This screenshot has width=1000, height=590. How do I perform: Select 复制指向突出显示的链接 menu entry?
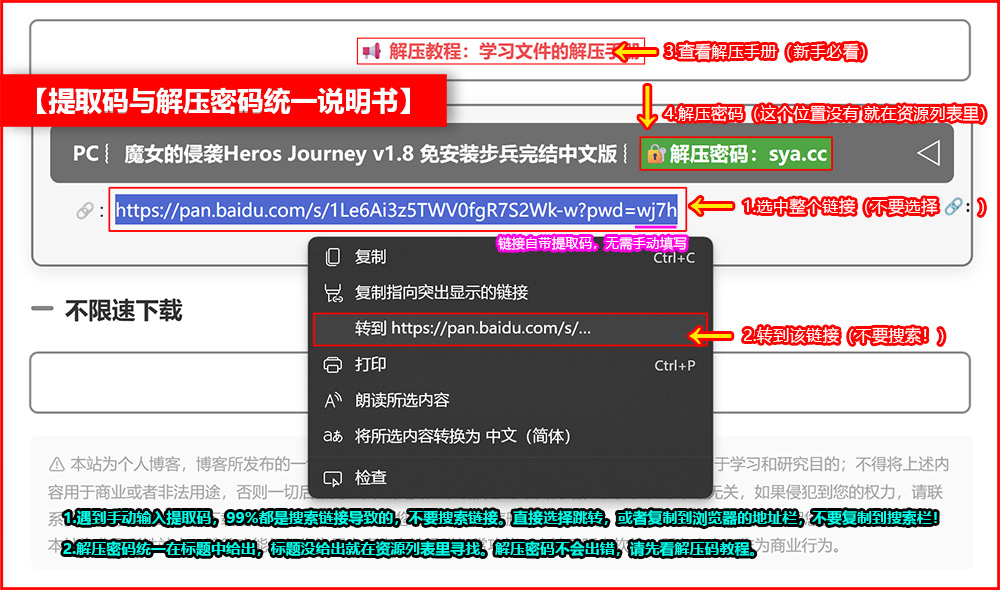[441, 293]
